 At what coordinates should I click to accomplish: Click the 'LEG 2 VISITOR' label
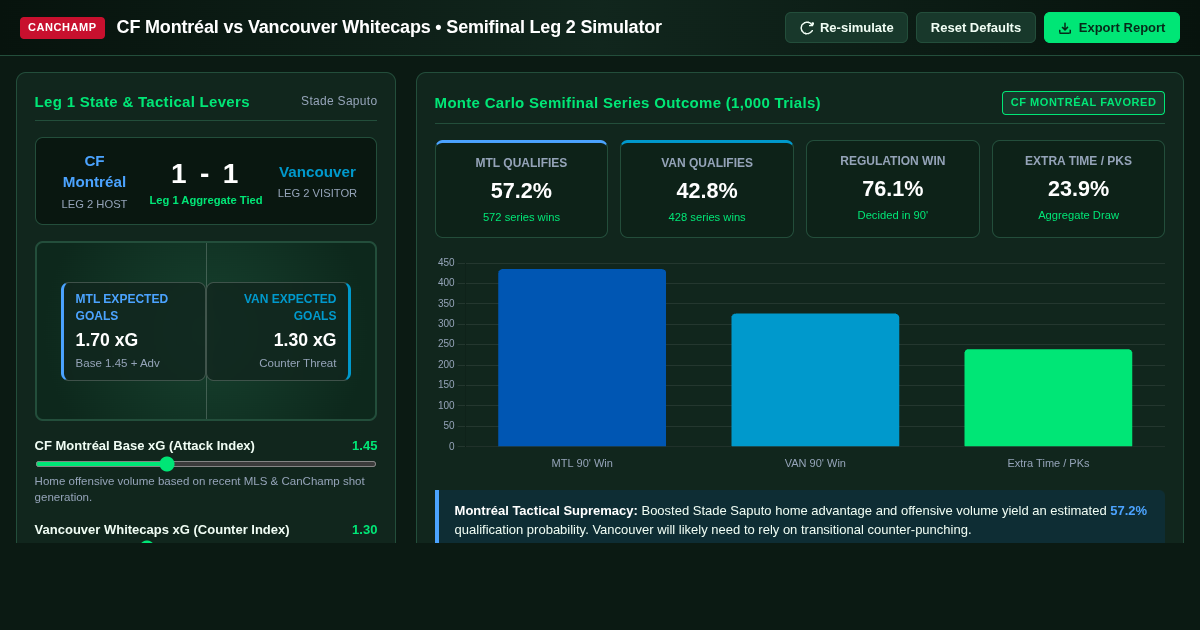[317, 193]
